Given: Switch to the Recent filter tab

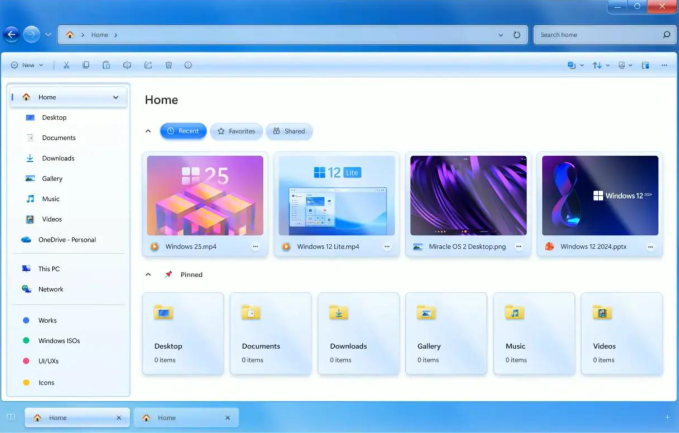Looking at the screenshot, I should tap(183, 131).
